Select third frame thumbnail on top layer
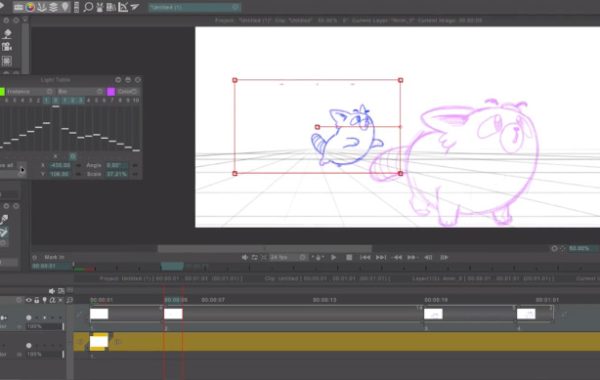600x380 pixels. point(433,314)
